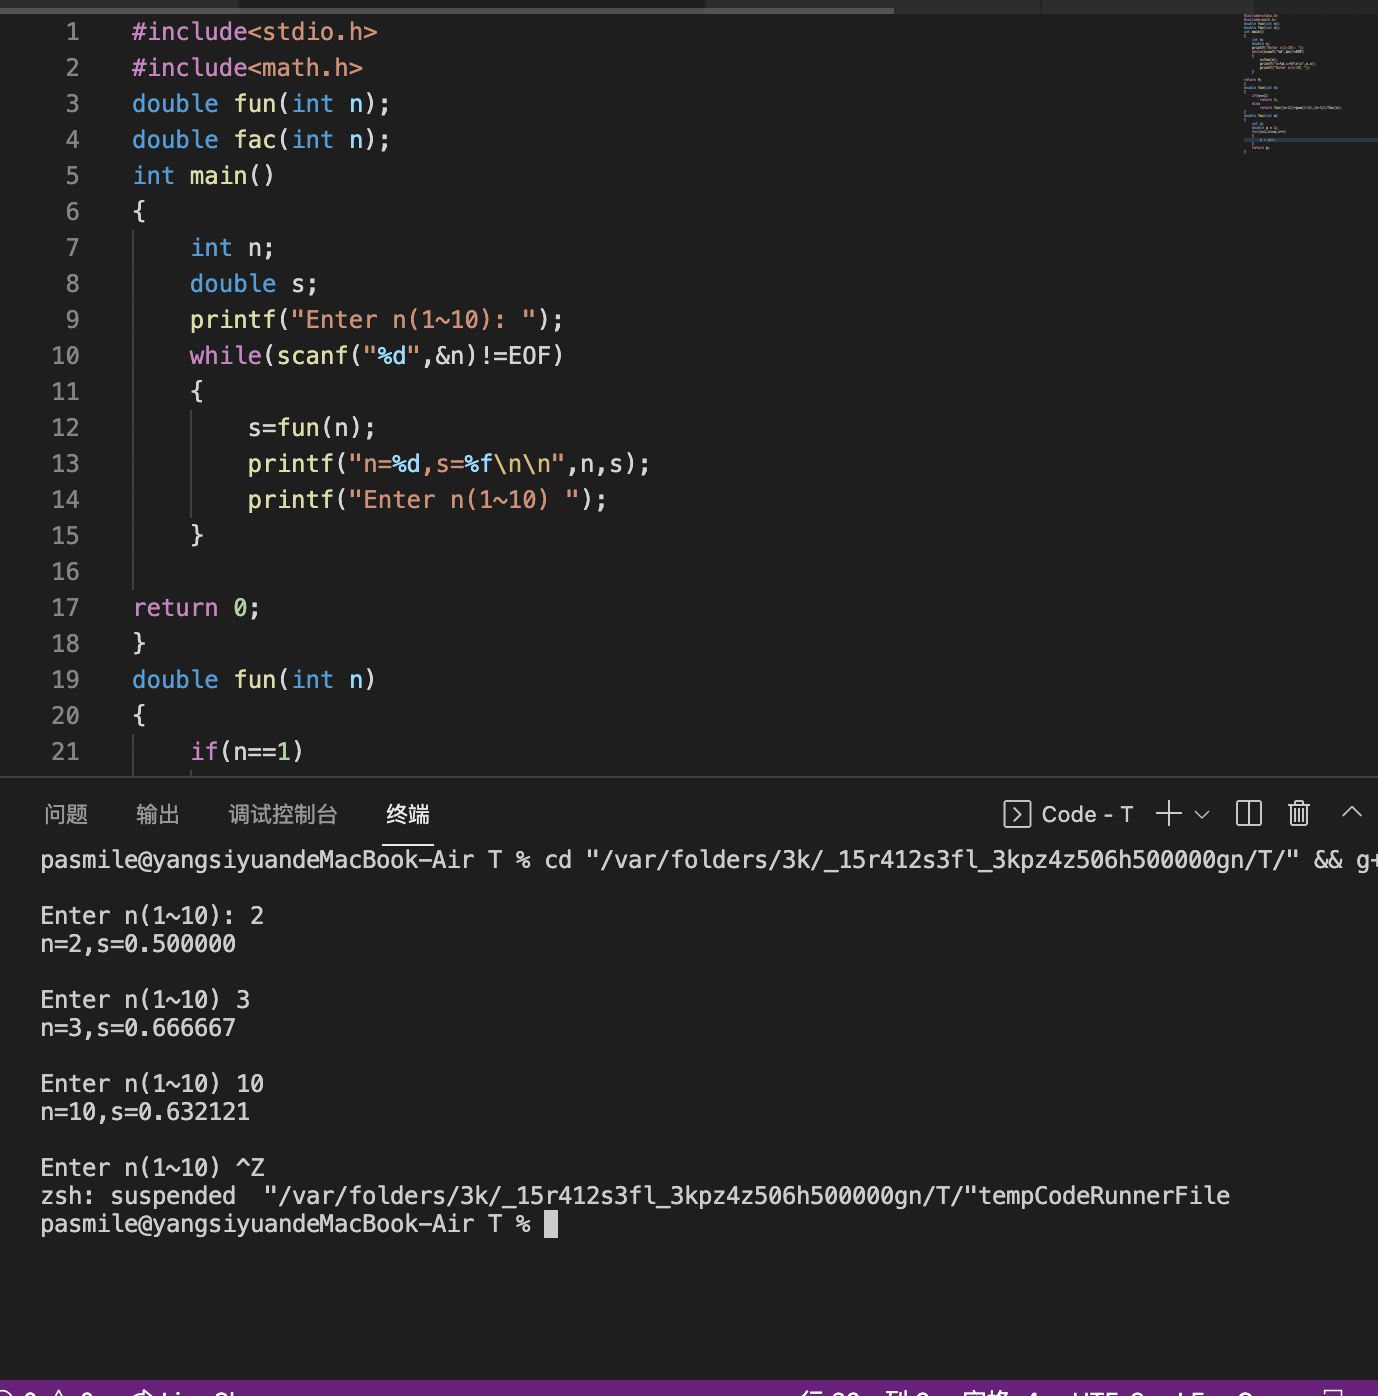
Task: Click the Code - T terminal instance icon
Action: (x=1017, y=814)
